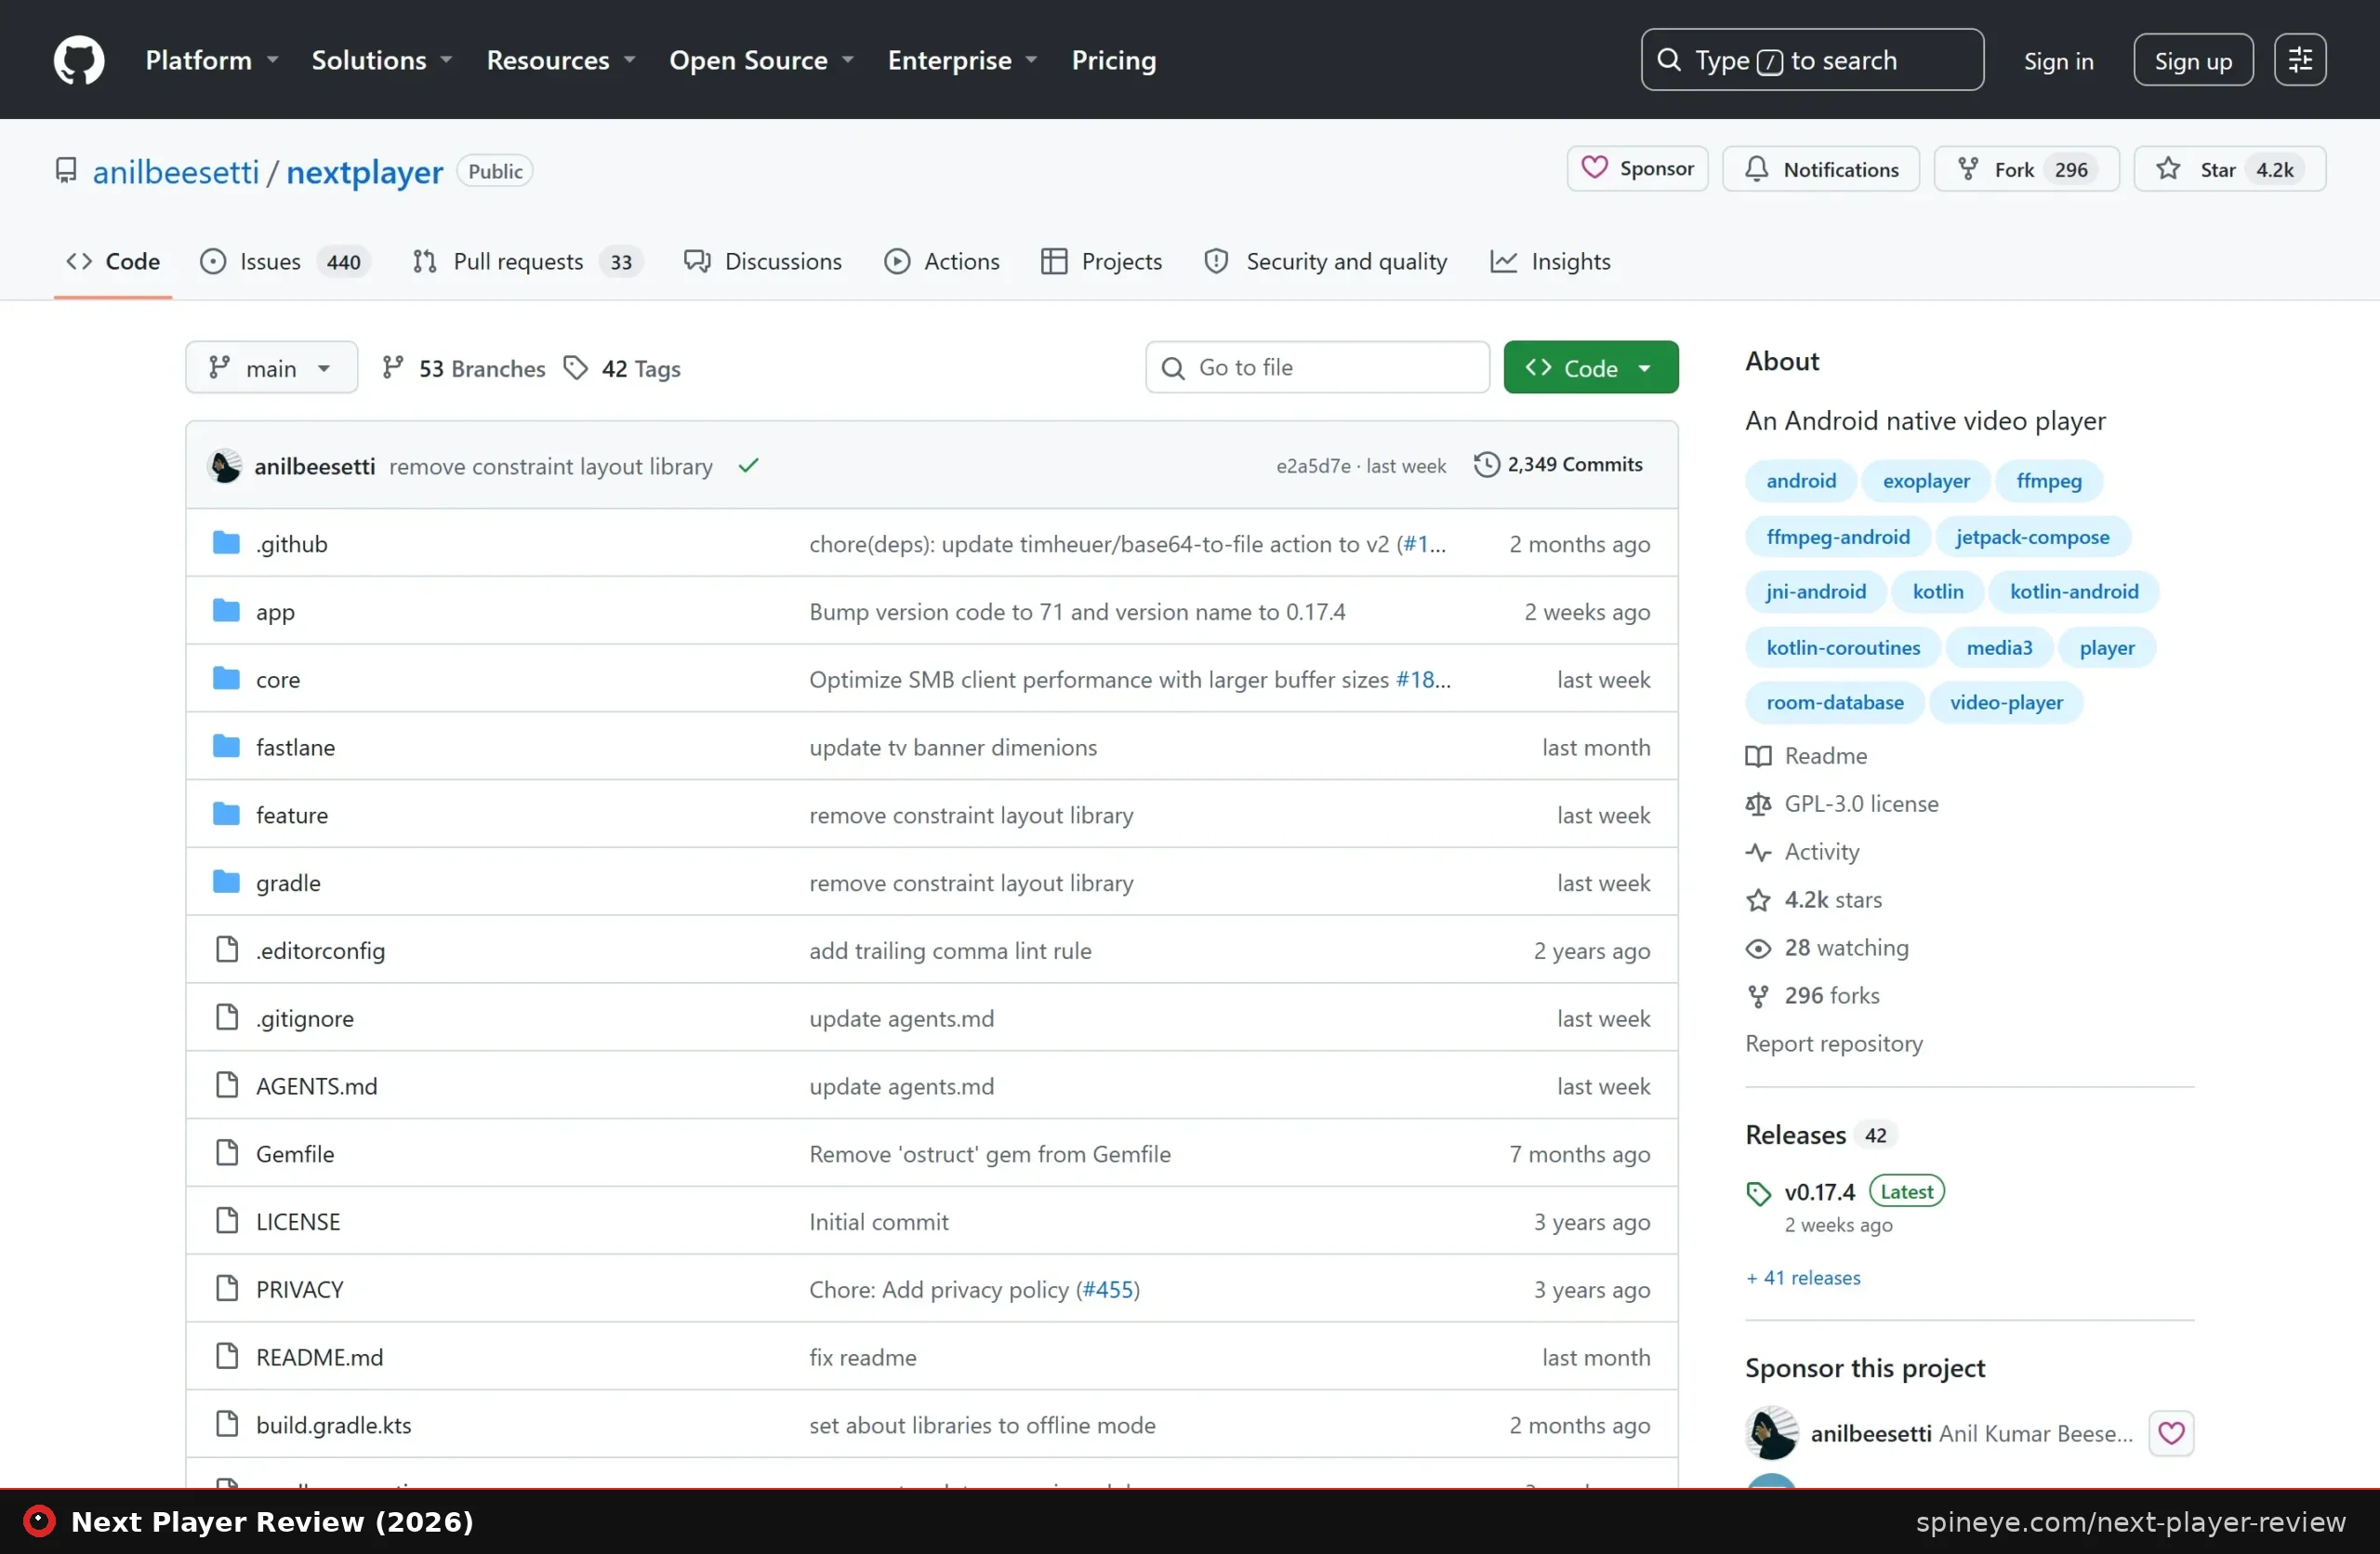Screen dimensions: 2380x1554
Task: Click the heart Sponsor button
Action: [x=1637, y=169]
